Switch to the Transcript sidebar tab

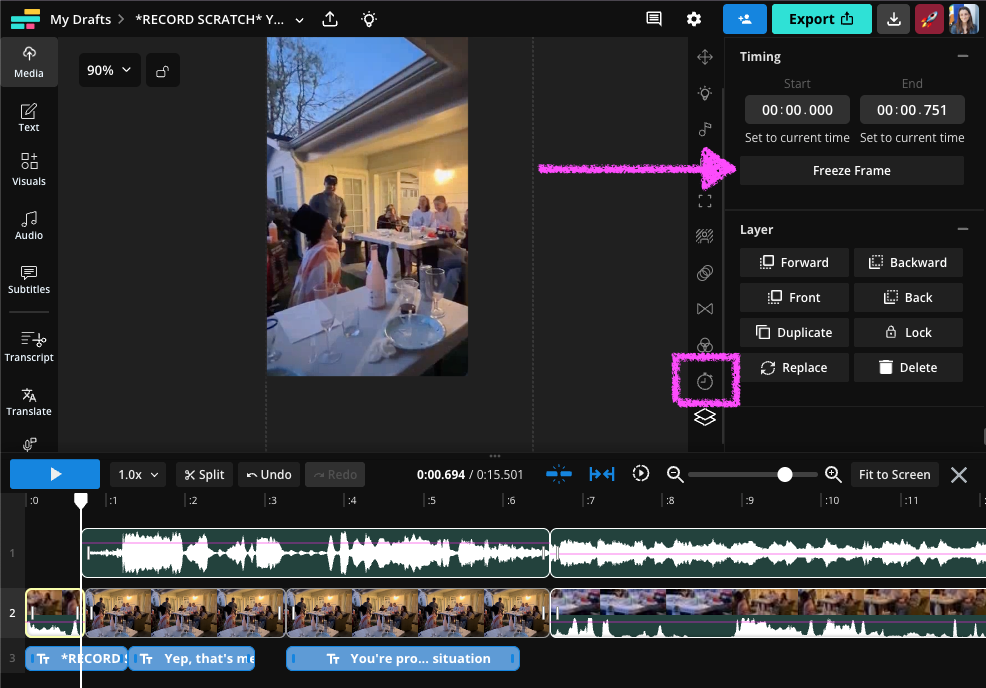coord(29,347)
